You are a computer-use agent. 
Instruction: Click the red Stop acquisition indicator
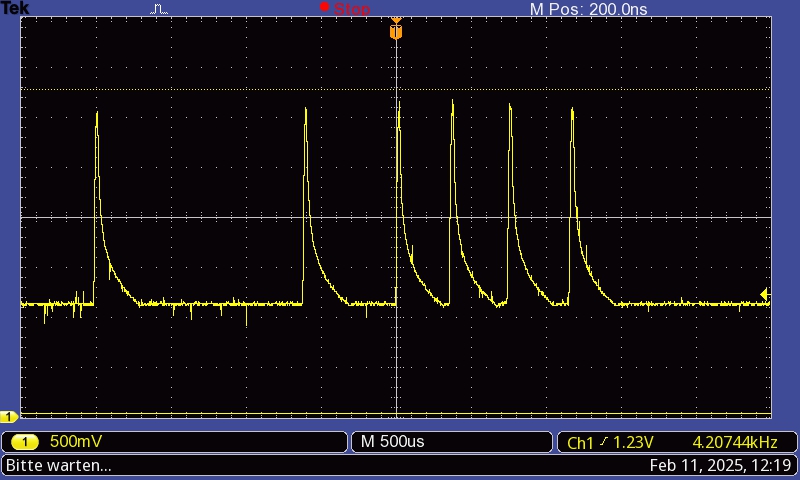[x=345, y=8]
